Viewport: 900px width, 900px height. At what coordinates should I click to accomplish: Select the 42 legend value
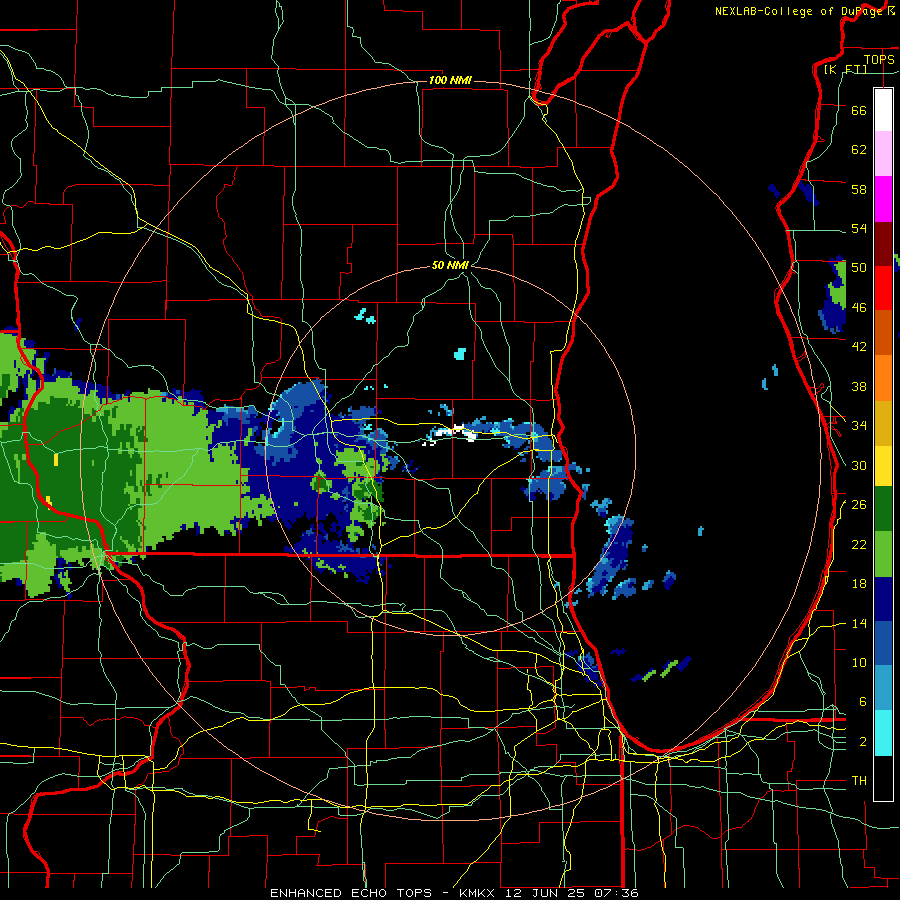859,347
